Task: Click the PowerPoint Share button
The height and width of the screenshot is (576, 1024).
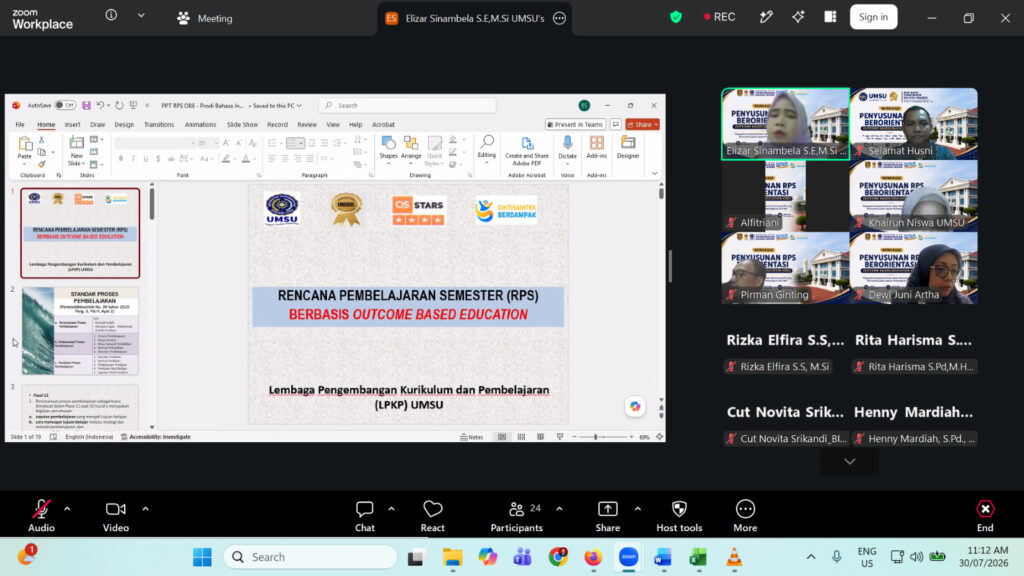Action: click(643, 124)
